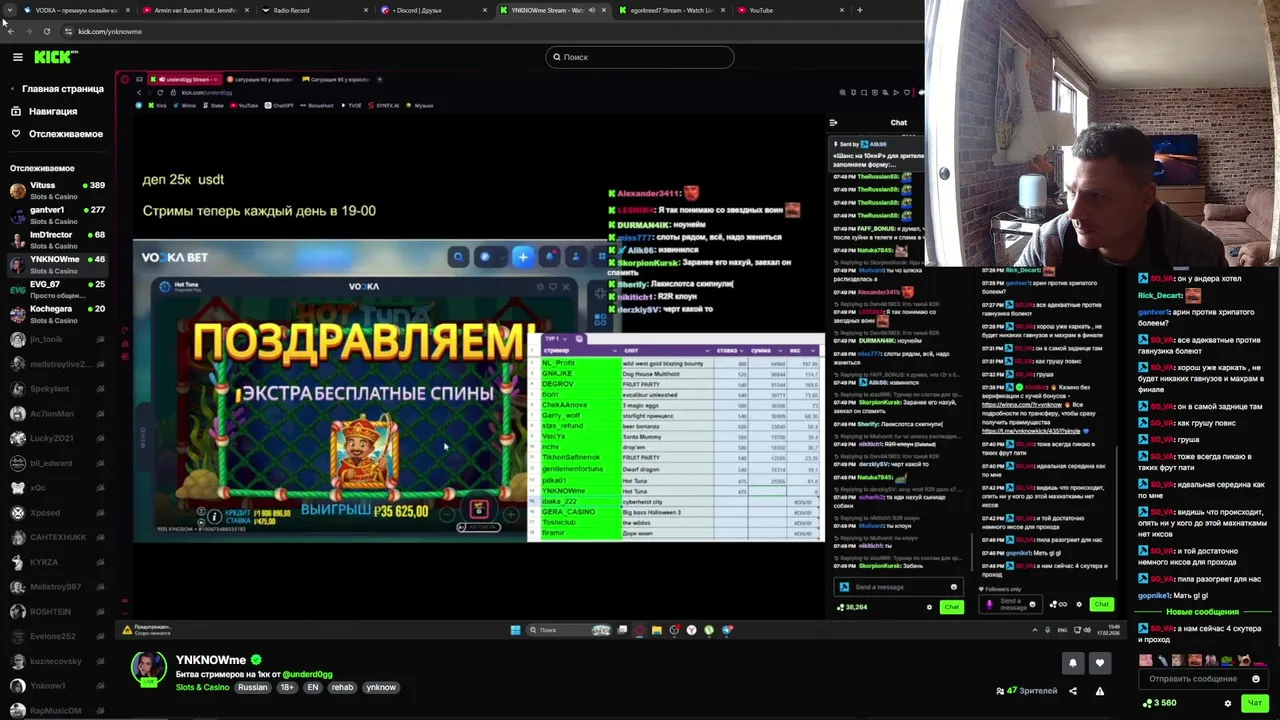Screen dimensions: 1280x720
Task: Send message with Чат button
Action: coord(1255,703)
